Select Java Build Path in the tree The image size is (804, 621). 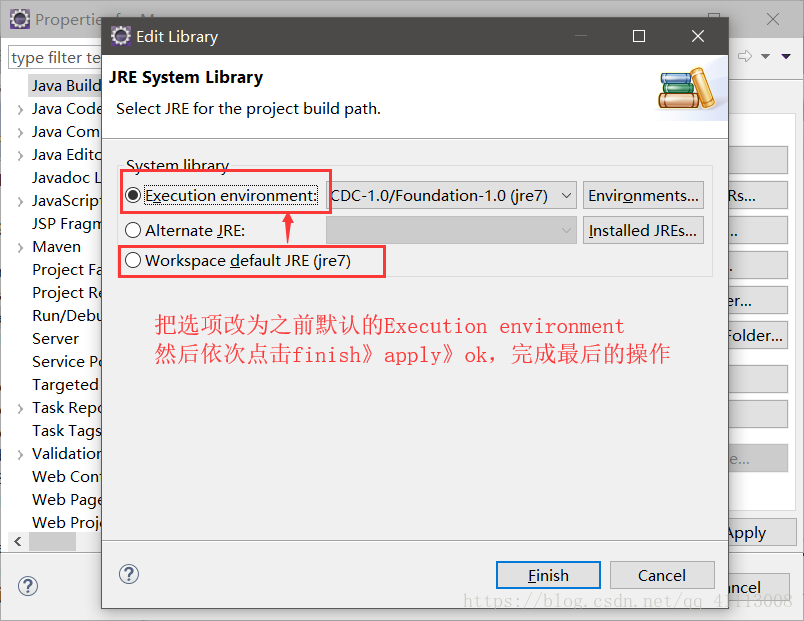coord(66,86)
